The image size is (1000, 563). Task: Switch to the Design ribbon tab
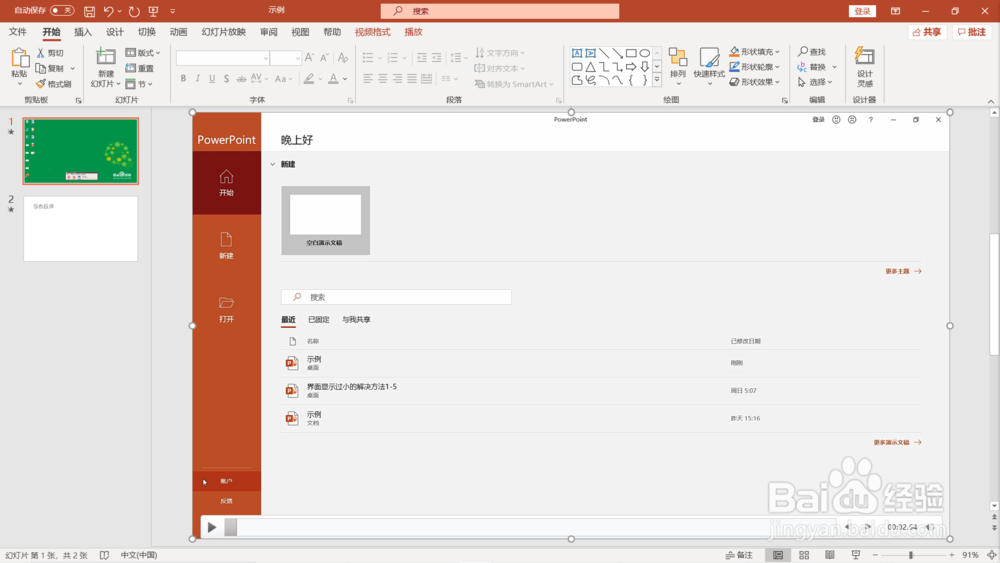tap(115, 32)
